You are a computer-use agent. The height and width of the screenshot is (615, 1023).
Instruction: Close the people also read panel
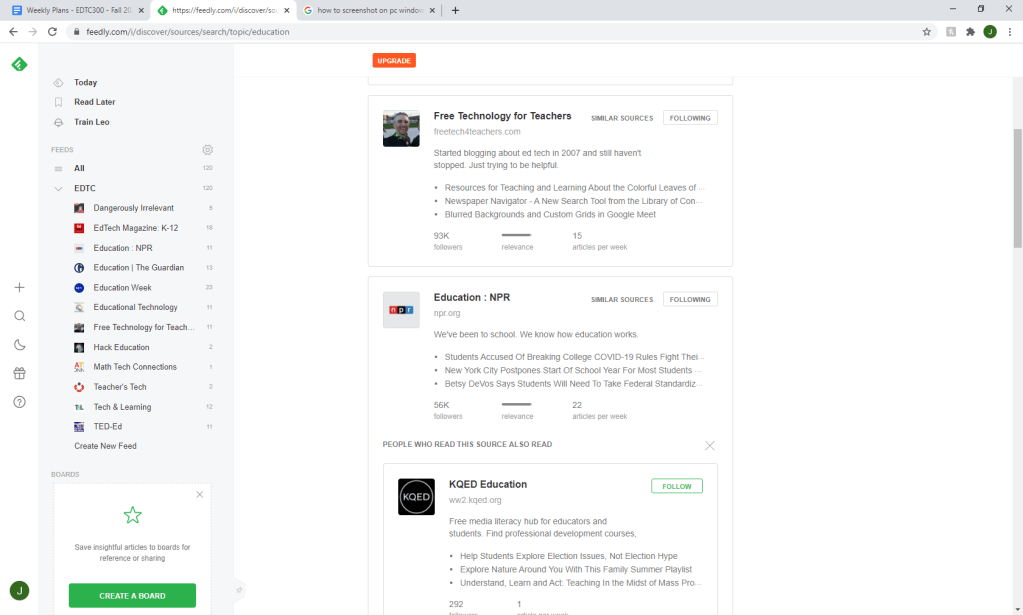[x=709, y=445]
